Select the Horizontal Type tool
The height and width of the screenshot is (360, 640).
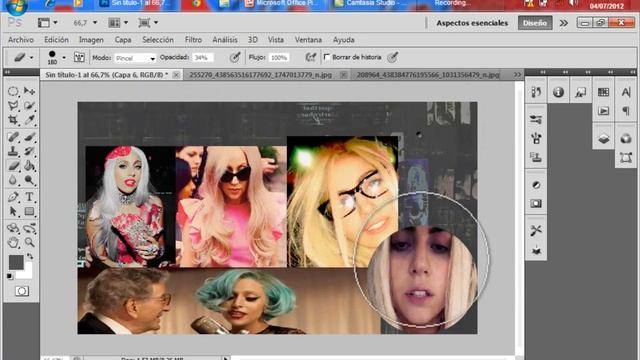29,197
